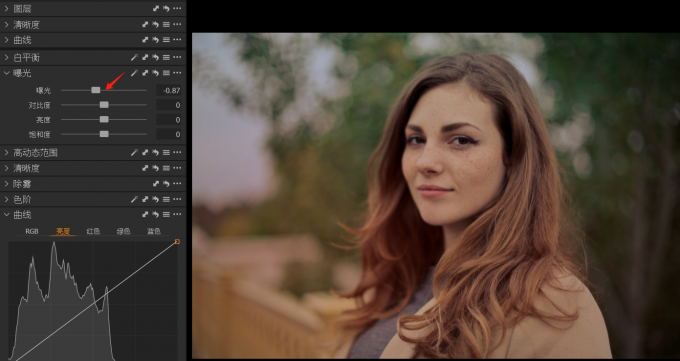Select the 白平衡 picker tool
Screen dimensions: 680x361
click(x=134, y=57)
